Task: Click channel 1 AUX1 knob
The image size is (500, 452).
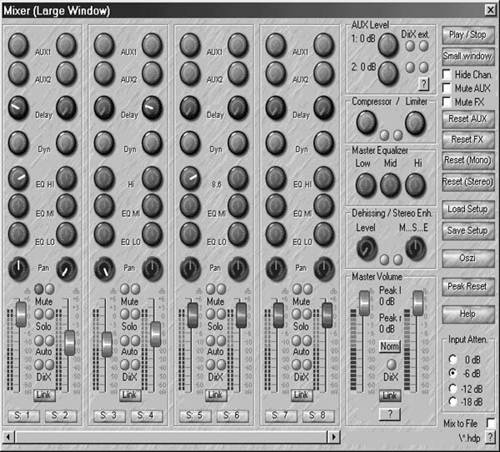Action: 18,45
